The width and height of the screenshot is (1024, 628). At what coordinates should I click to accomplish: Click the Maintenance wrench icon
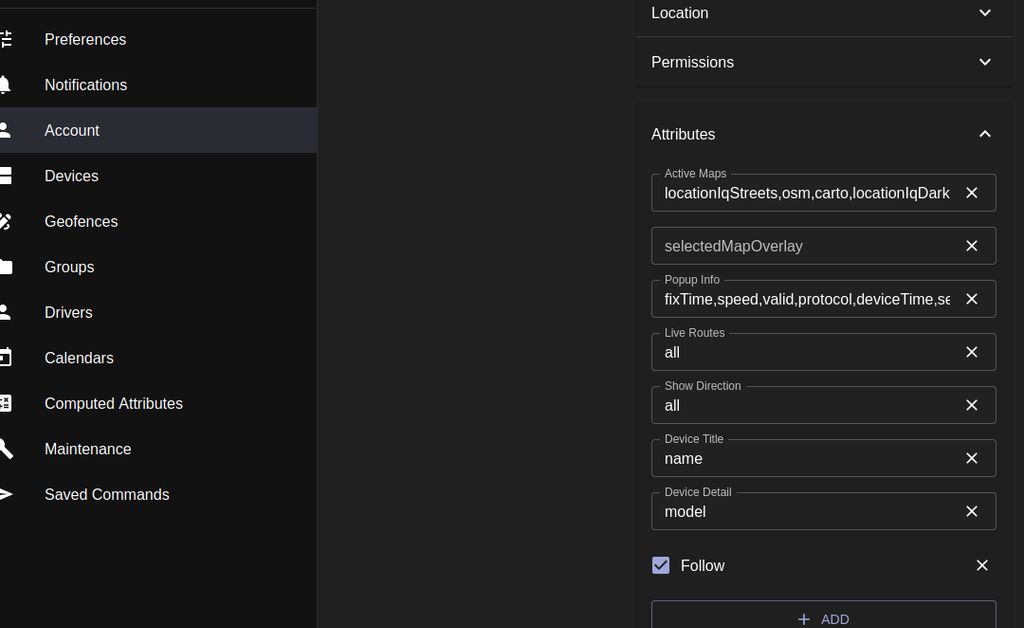tap(6, 449)
